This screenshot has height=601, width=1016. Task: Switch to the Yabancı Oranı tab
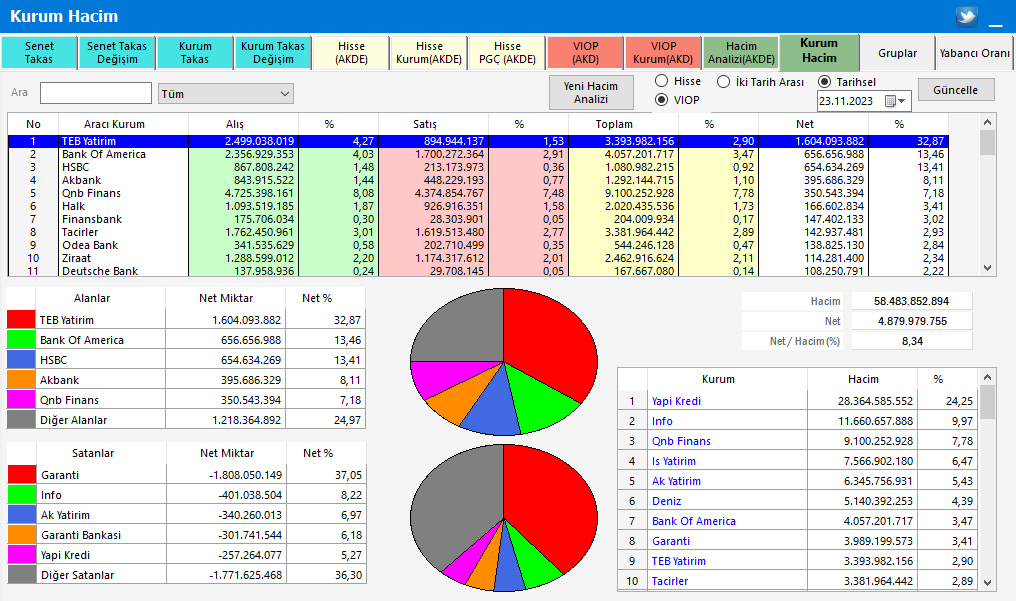click(x=975, y=53)
